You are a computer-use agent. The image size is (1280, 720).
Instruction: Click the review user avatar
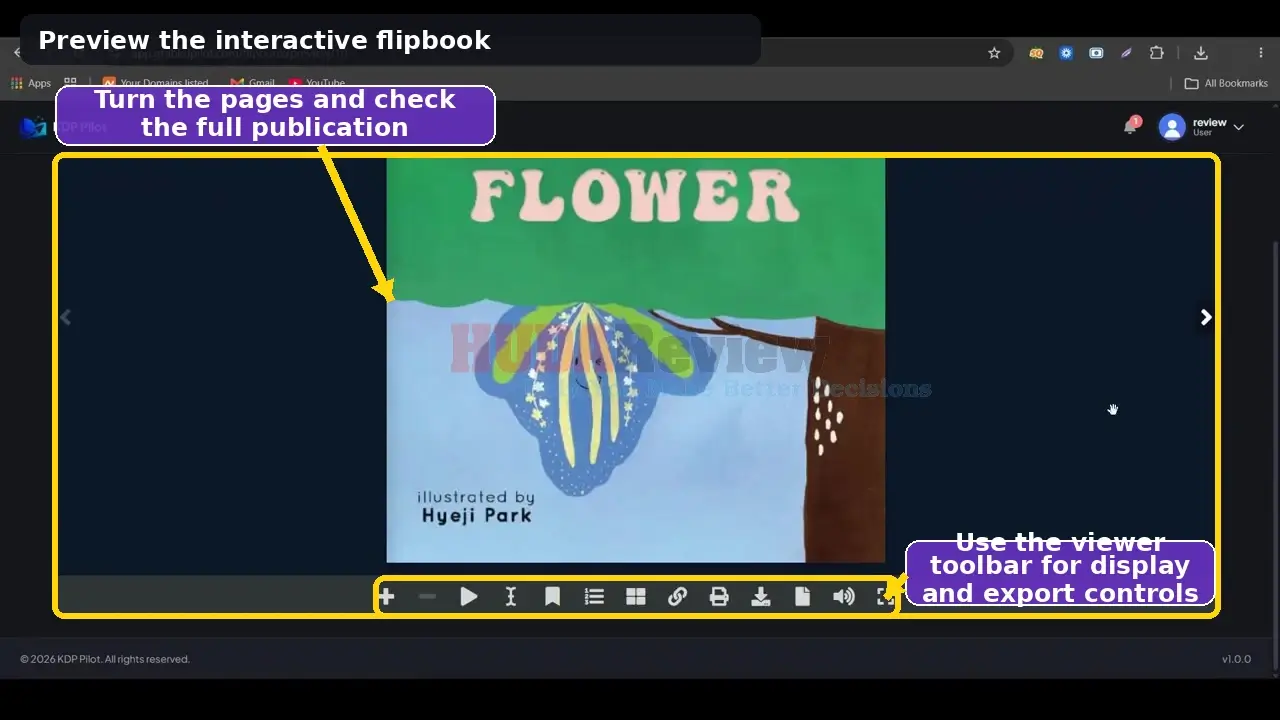pyautogui.click(x=1172, y=127)
